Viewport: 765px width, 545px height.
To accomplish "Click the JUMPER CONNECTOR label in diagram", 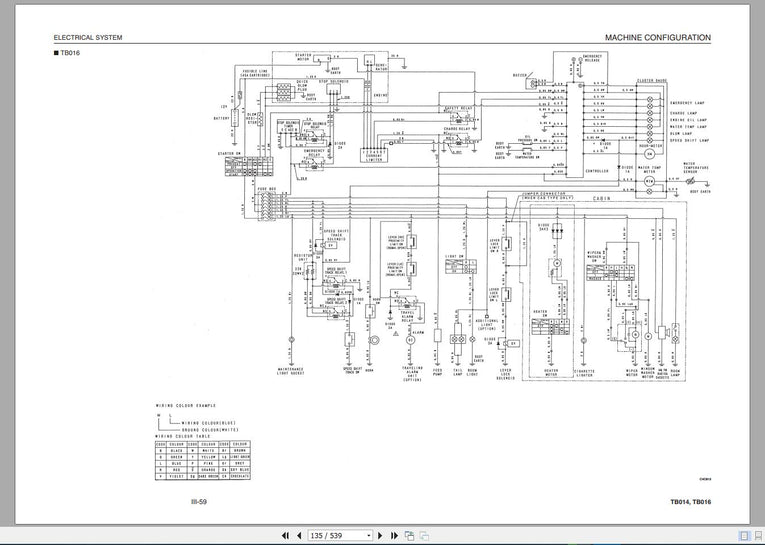I will tap(543, 195).
